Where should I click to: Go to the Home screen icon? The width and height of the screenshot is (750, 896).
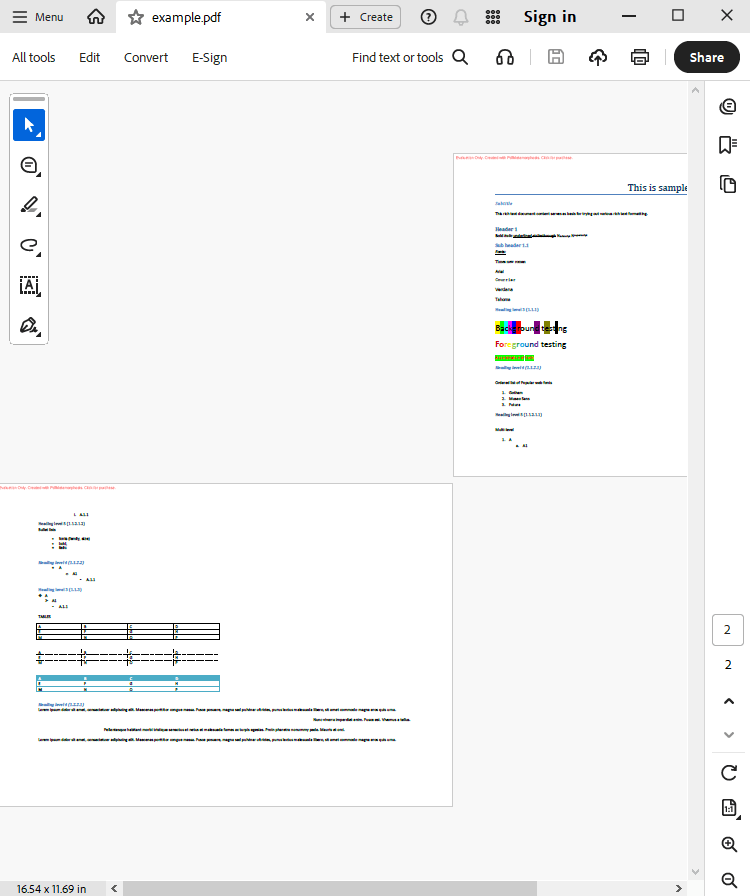pyautogui.click(x=96, y=17)
